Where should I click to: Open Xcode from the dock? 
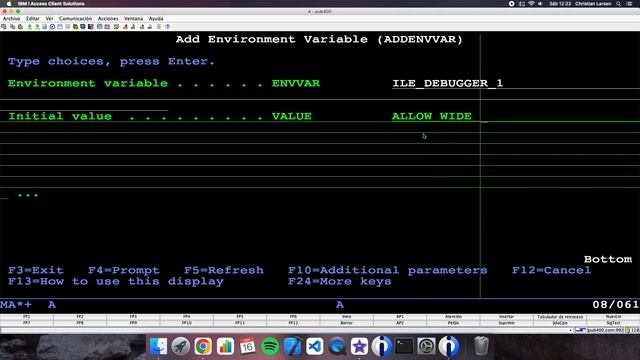click(292, 347)
